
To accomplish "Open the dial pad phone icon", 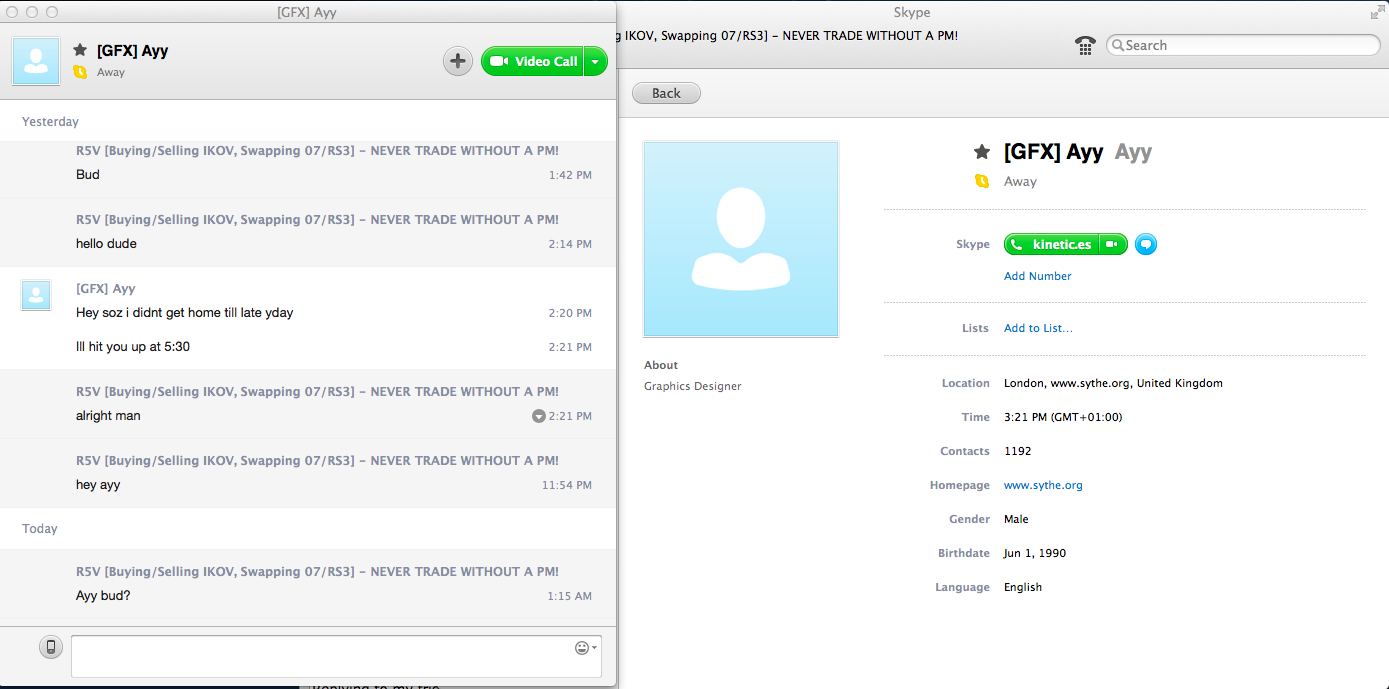I will click(x=1085, y=45).
